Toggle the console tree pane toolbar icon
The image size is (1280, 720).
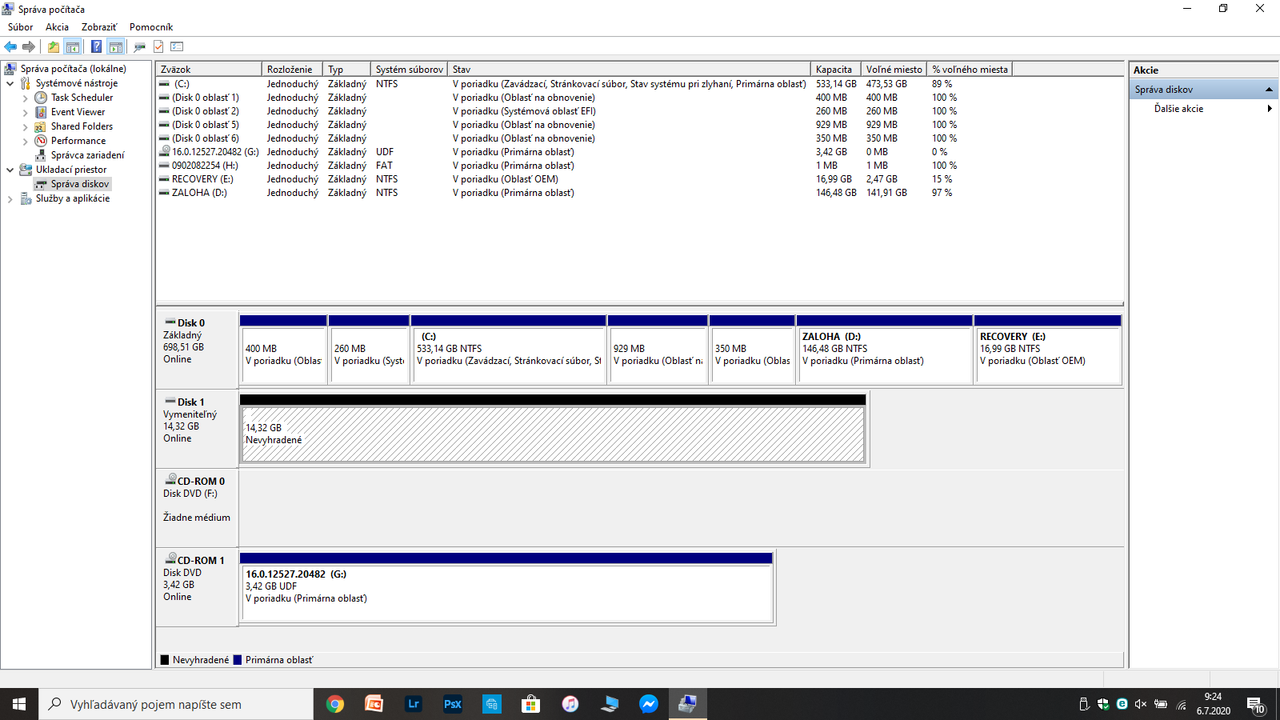[x=72, y=47]
